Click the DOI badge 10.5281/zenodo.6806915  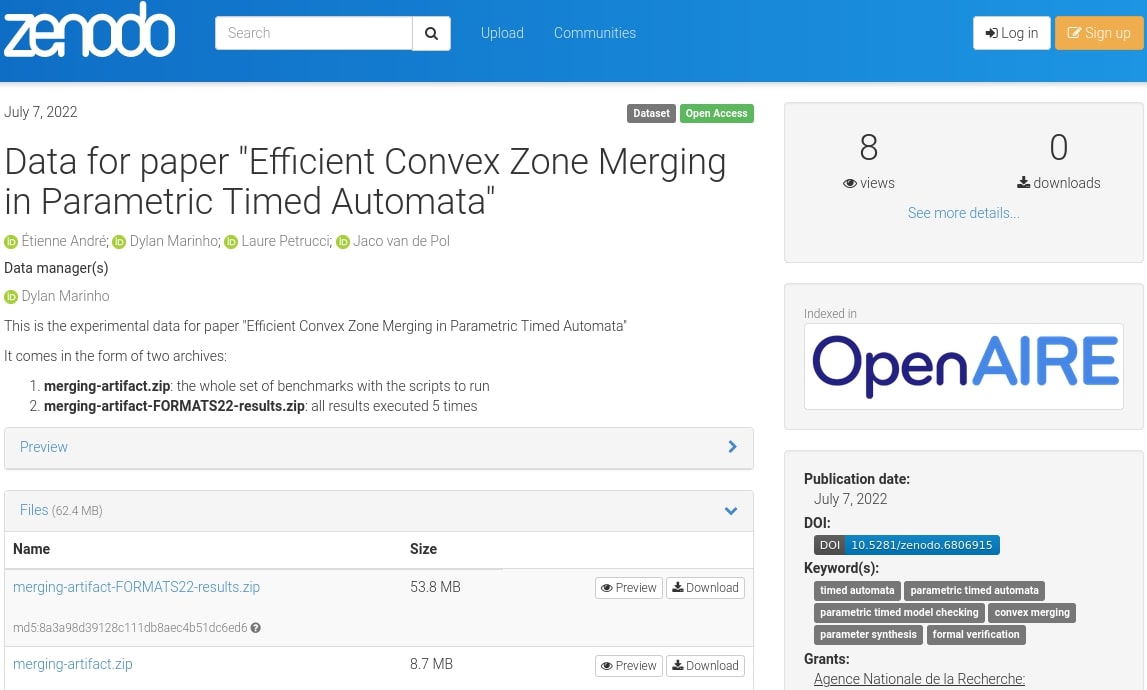906,545
